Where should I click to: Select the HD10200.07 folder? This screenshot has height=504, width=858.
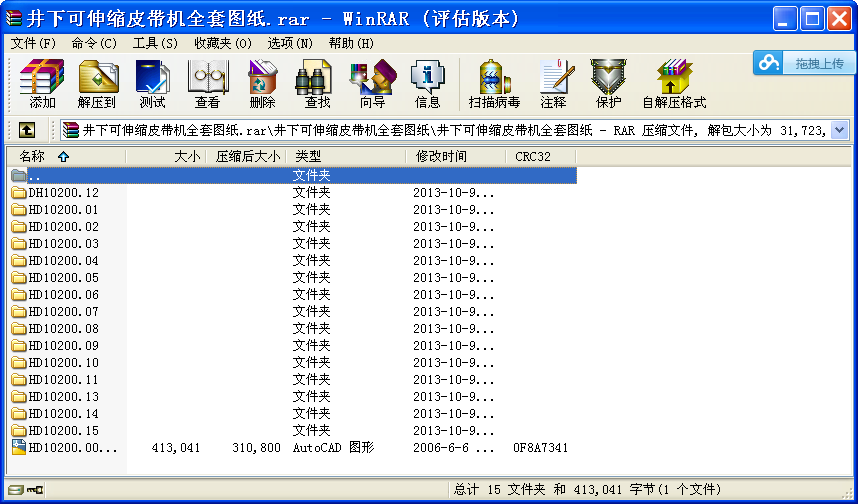click(63, 312)
